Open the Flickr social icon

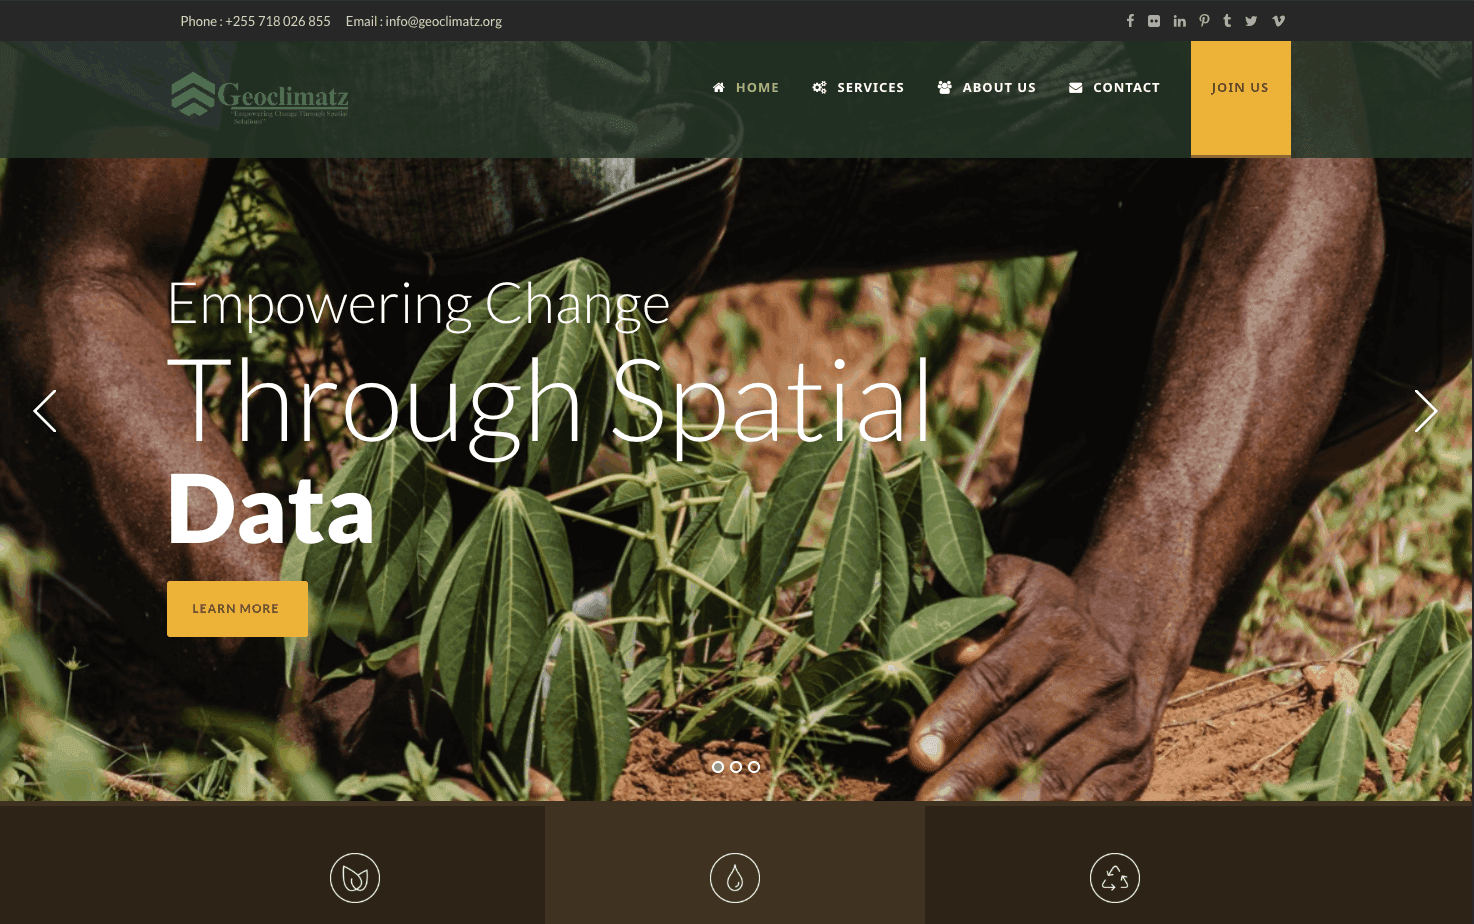click(1154, 21)
